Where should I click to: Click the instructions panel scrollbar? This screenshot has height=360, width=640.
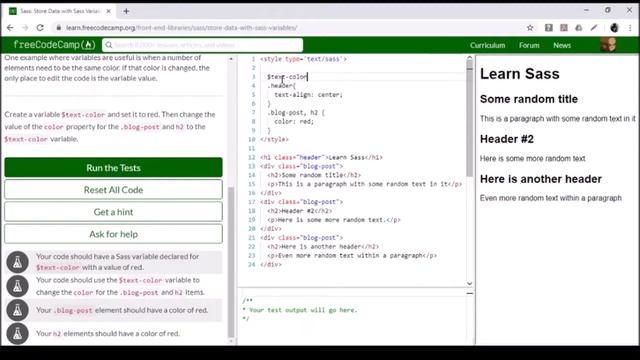(231, 261)
